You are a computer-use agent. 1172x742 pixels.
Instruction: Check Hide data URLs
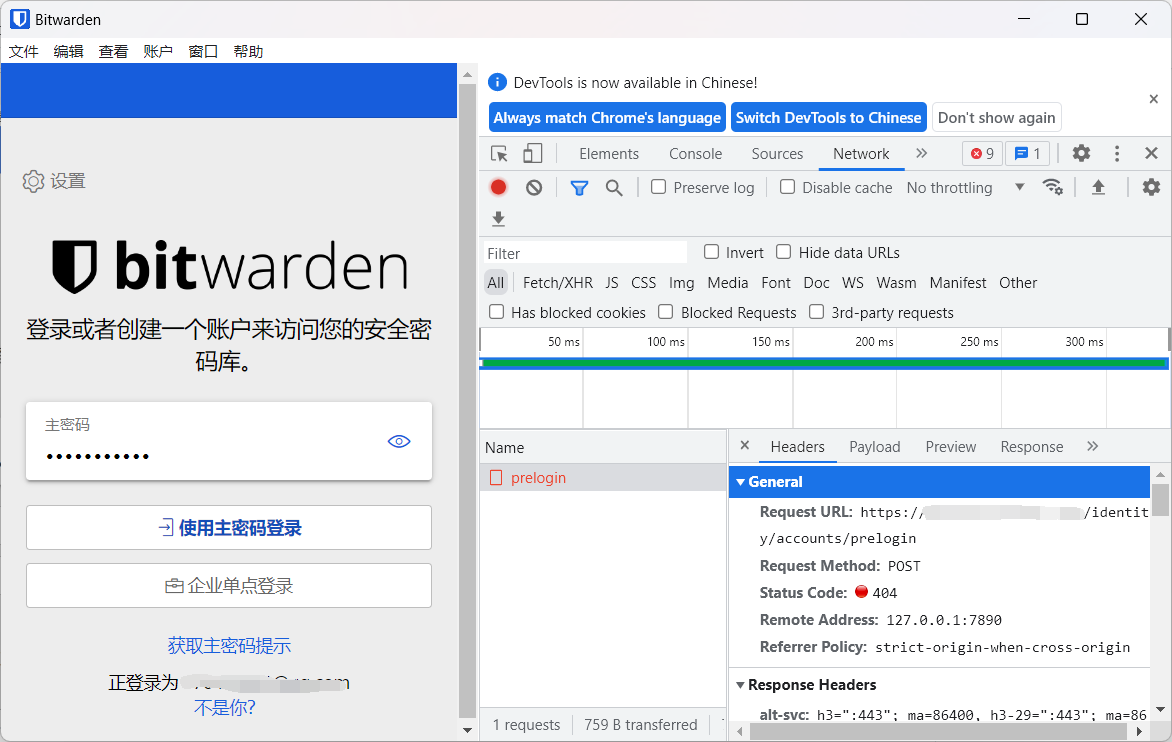coord(783,252)
